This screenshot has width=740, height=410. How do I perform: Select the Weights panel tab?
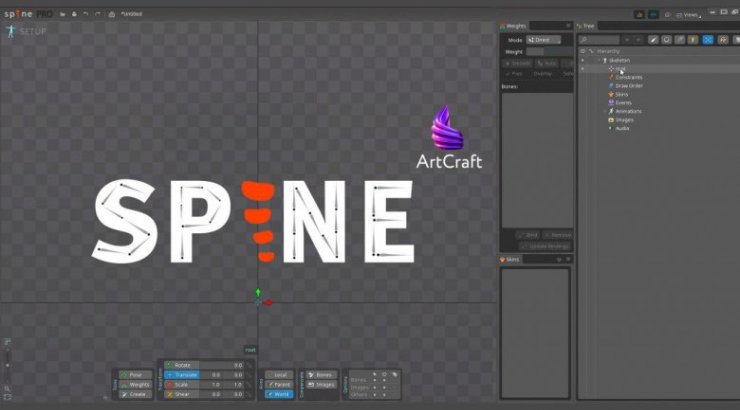tap(513, 26)
